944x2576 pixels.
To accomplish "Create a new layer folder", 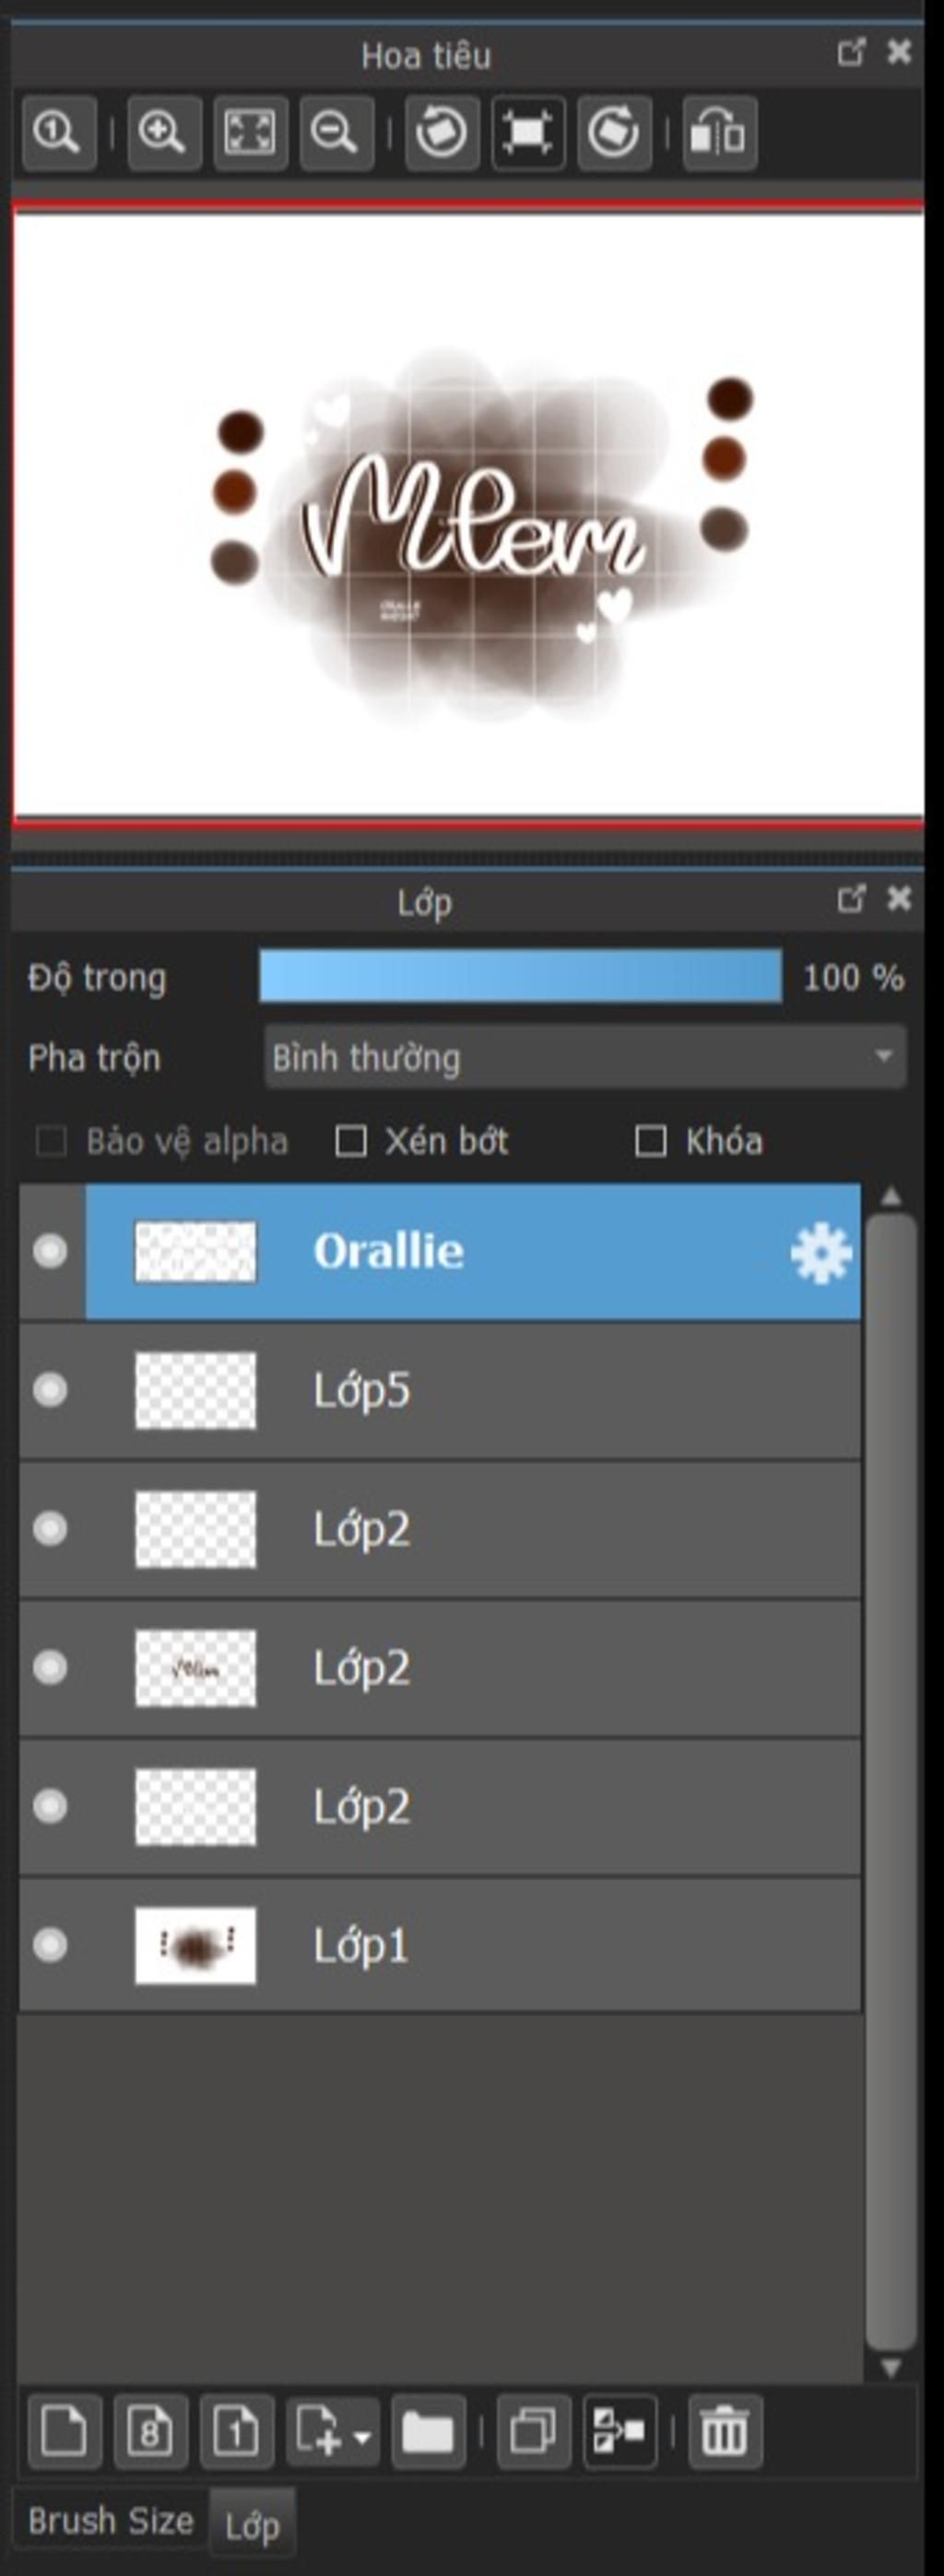I will 428,2432.
